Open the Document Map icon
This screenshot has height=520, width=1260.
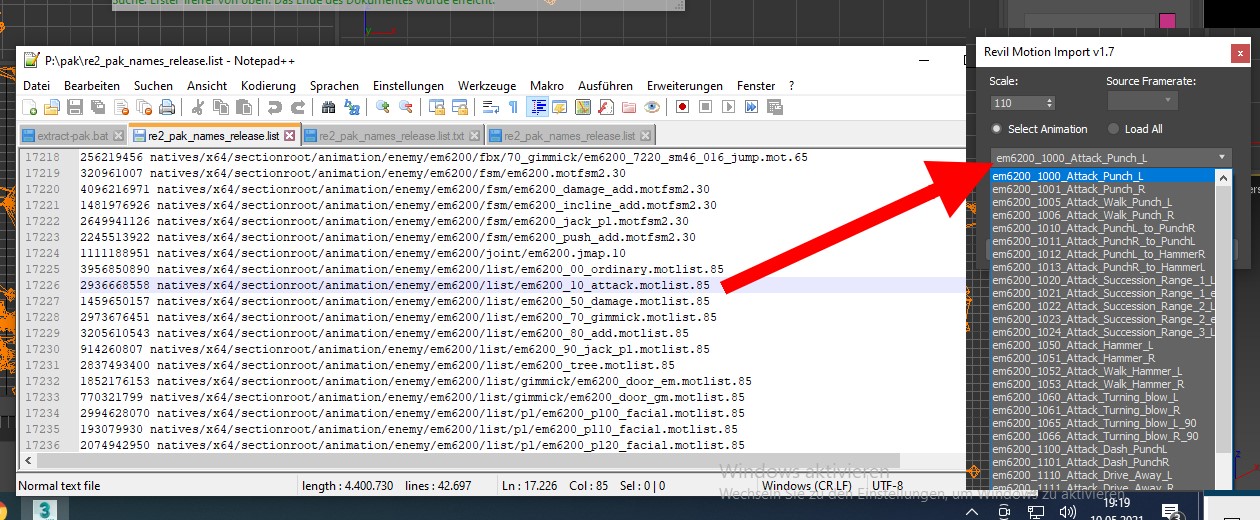[582, 107]
